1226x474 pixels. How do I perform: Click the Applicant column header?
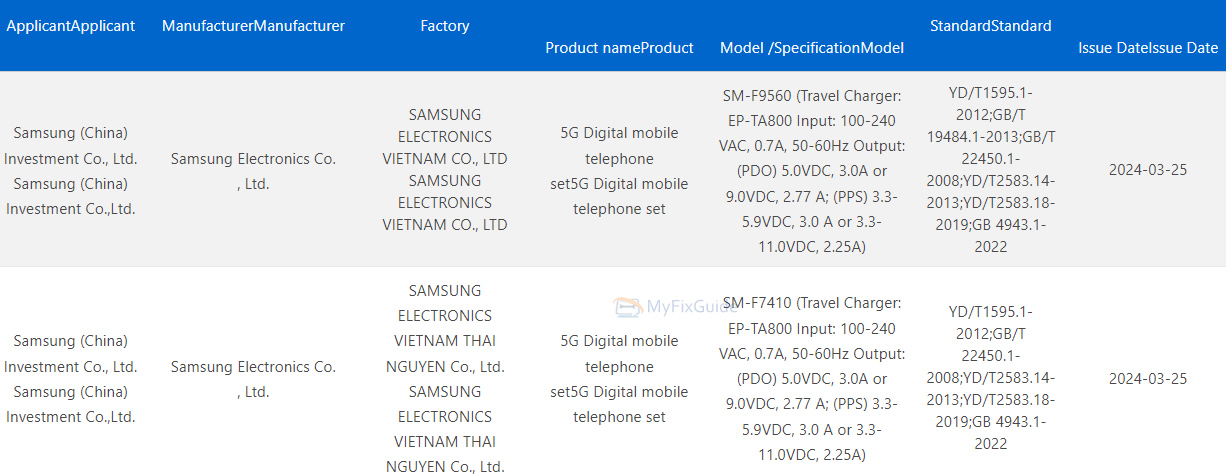point(70,26)
